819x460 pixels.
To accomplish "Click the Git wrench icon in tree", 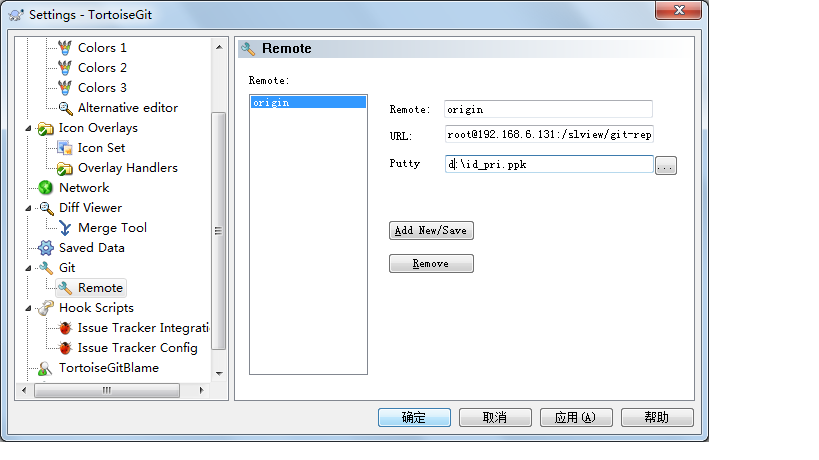I will click(x=46, y=268).
